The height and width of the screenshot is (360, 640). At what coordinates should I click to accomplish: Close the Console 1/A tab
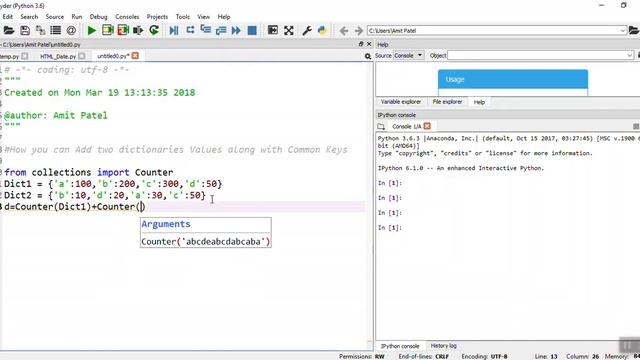[427, 126]
